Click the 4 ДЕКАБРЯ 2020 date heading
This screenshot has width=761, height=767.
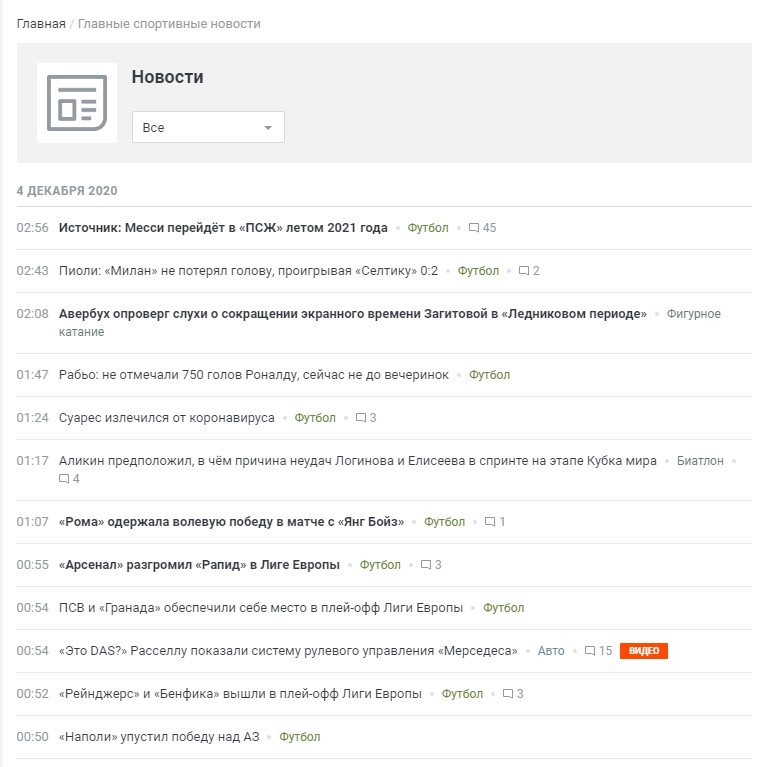point(67,190)
